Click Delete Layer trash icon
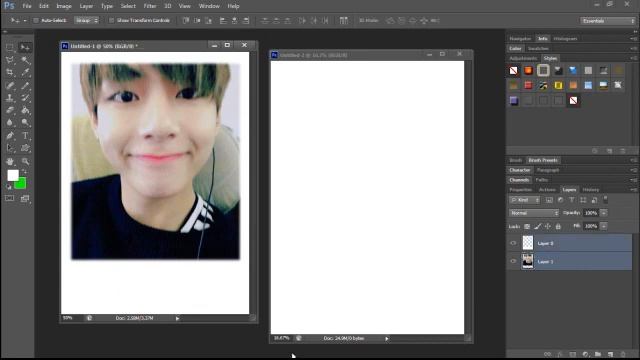Screen dimensions: 640x360 coord(622,354)
